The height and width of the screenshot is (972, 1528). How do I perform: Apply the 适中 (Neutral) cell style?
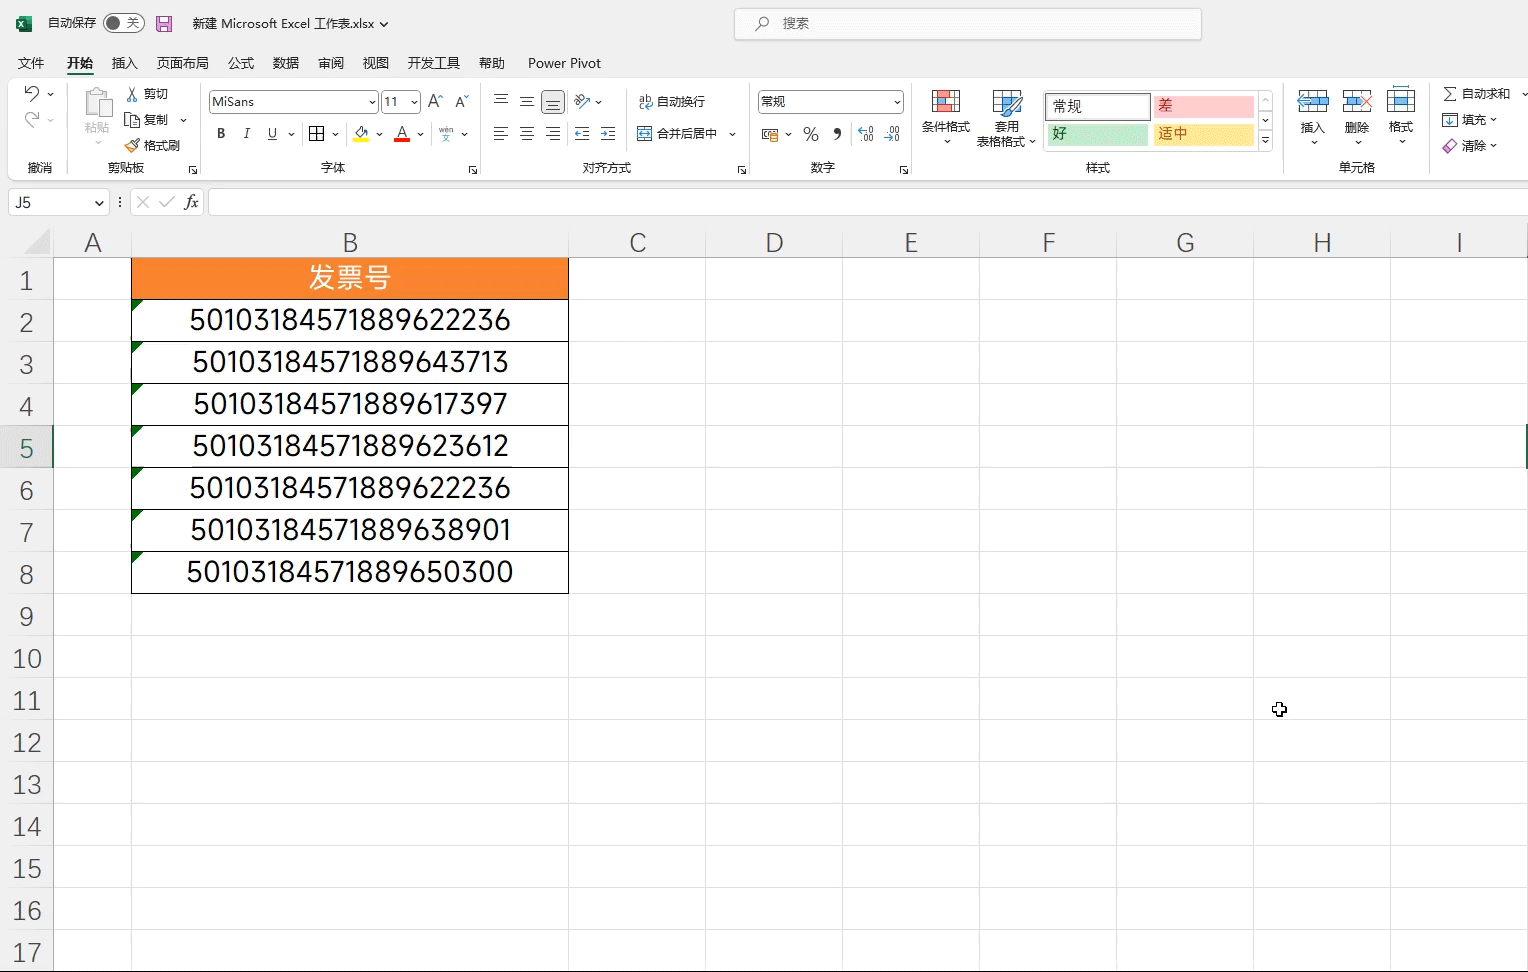(1204, 134)
